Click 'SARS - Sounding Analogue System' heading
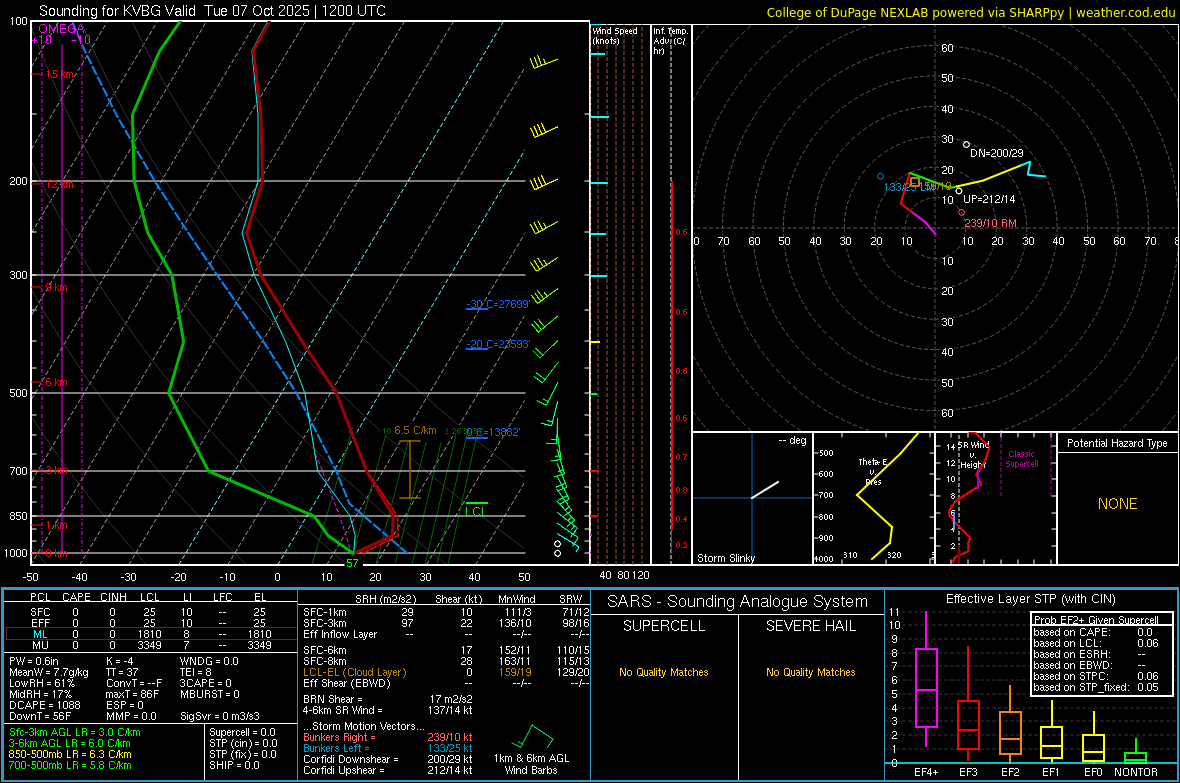The width and height of the screenshot is (1180, 783). (738, 602)
